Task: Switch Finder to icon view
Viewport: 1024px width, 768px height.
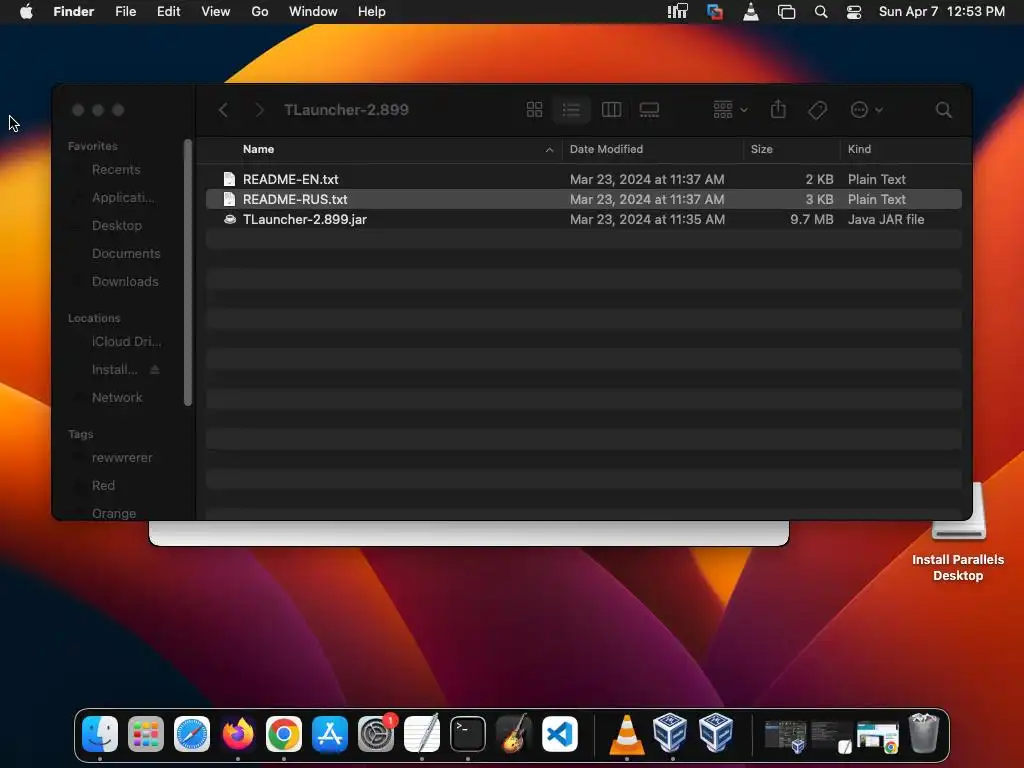Action: [x=534, y=110]
